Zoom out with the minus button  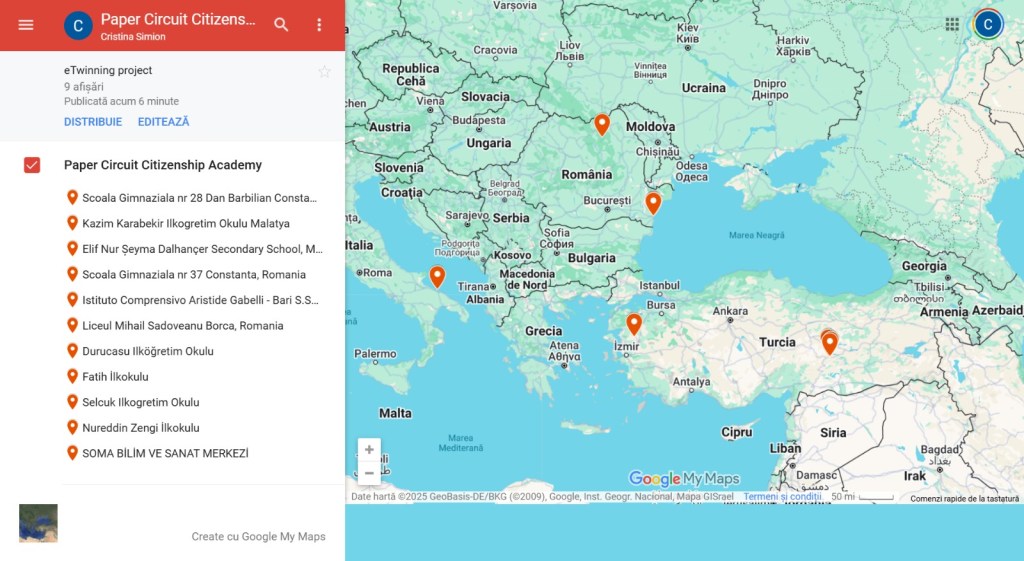[369, 473]
